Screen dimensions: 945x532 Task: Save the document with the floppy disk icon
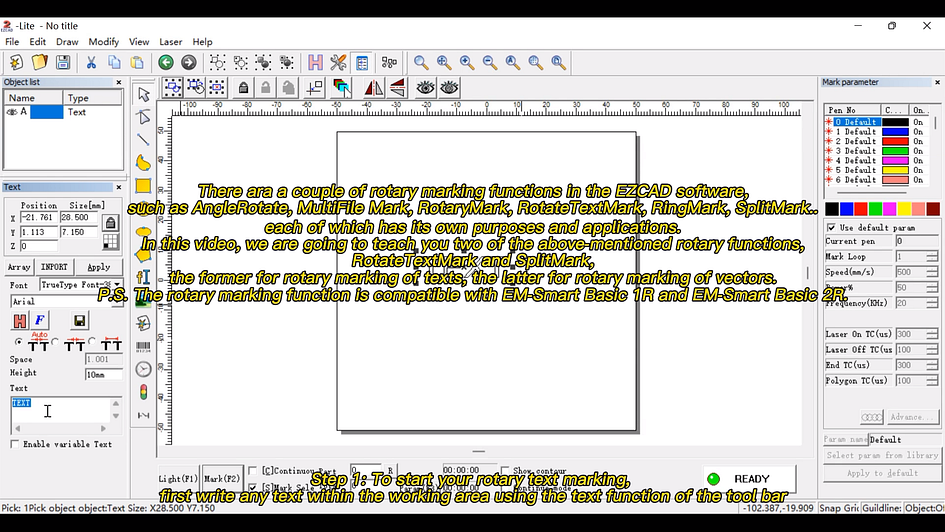(x=63, y=62)
